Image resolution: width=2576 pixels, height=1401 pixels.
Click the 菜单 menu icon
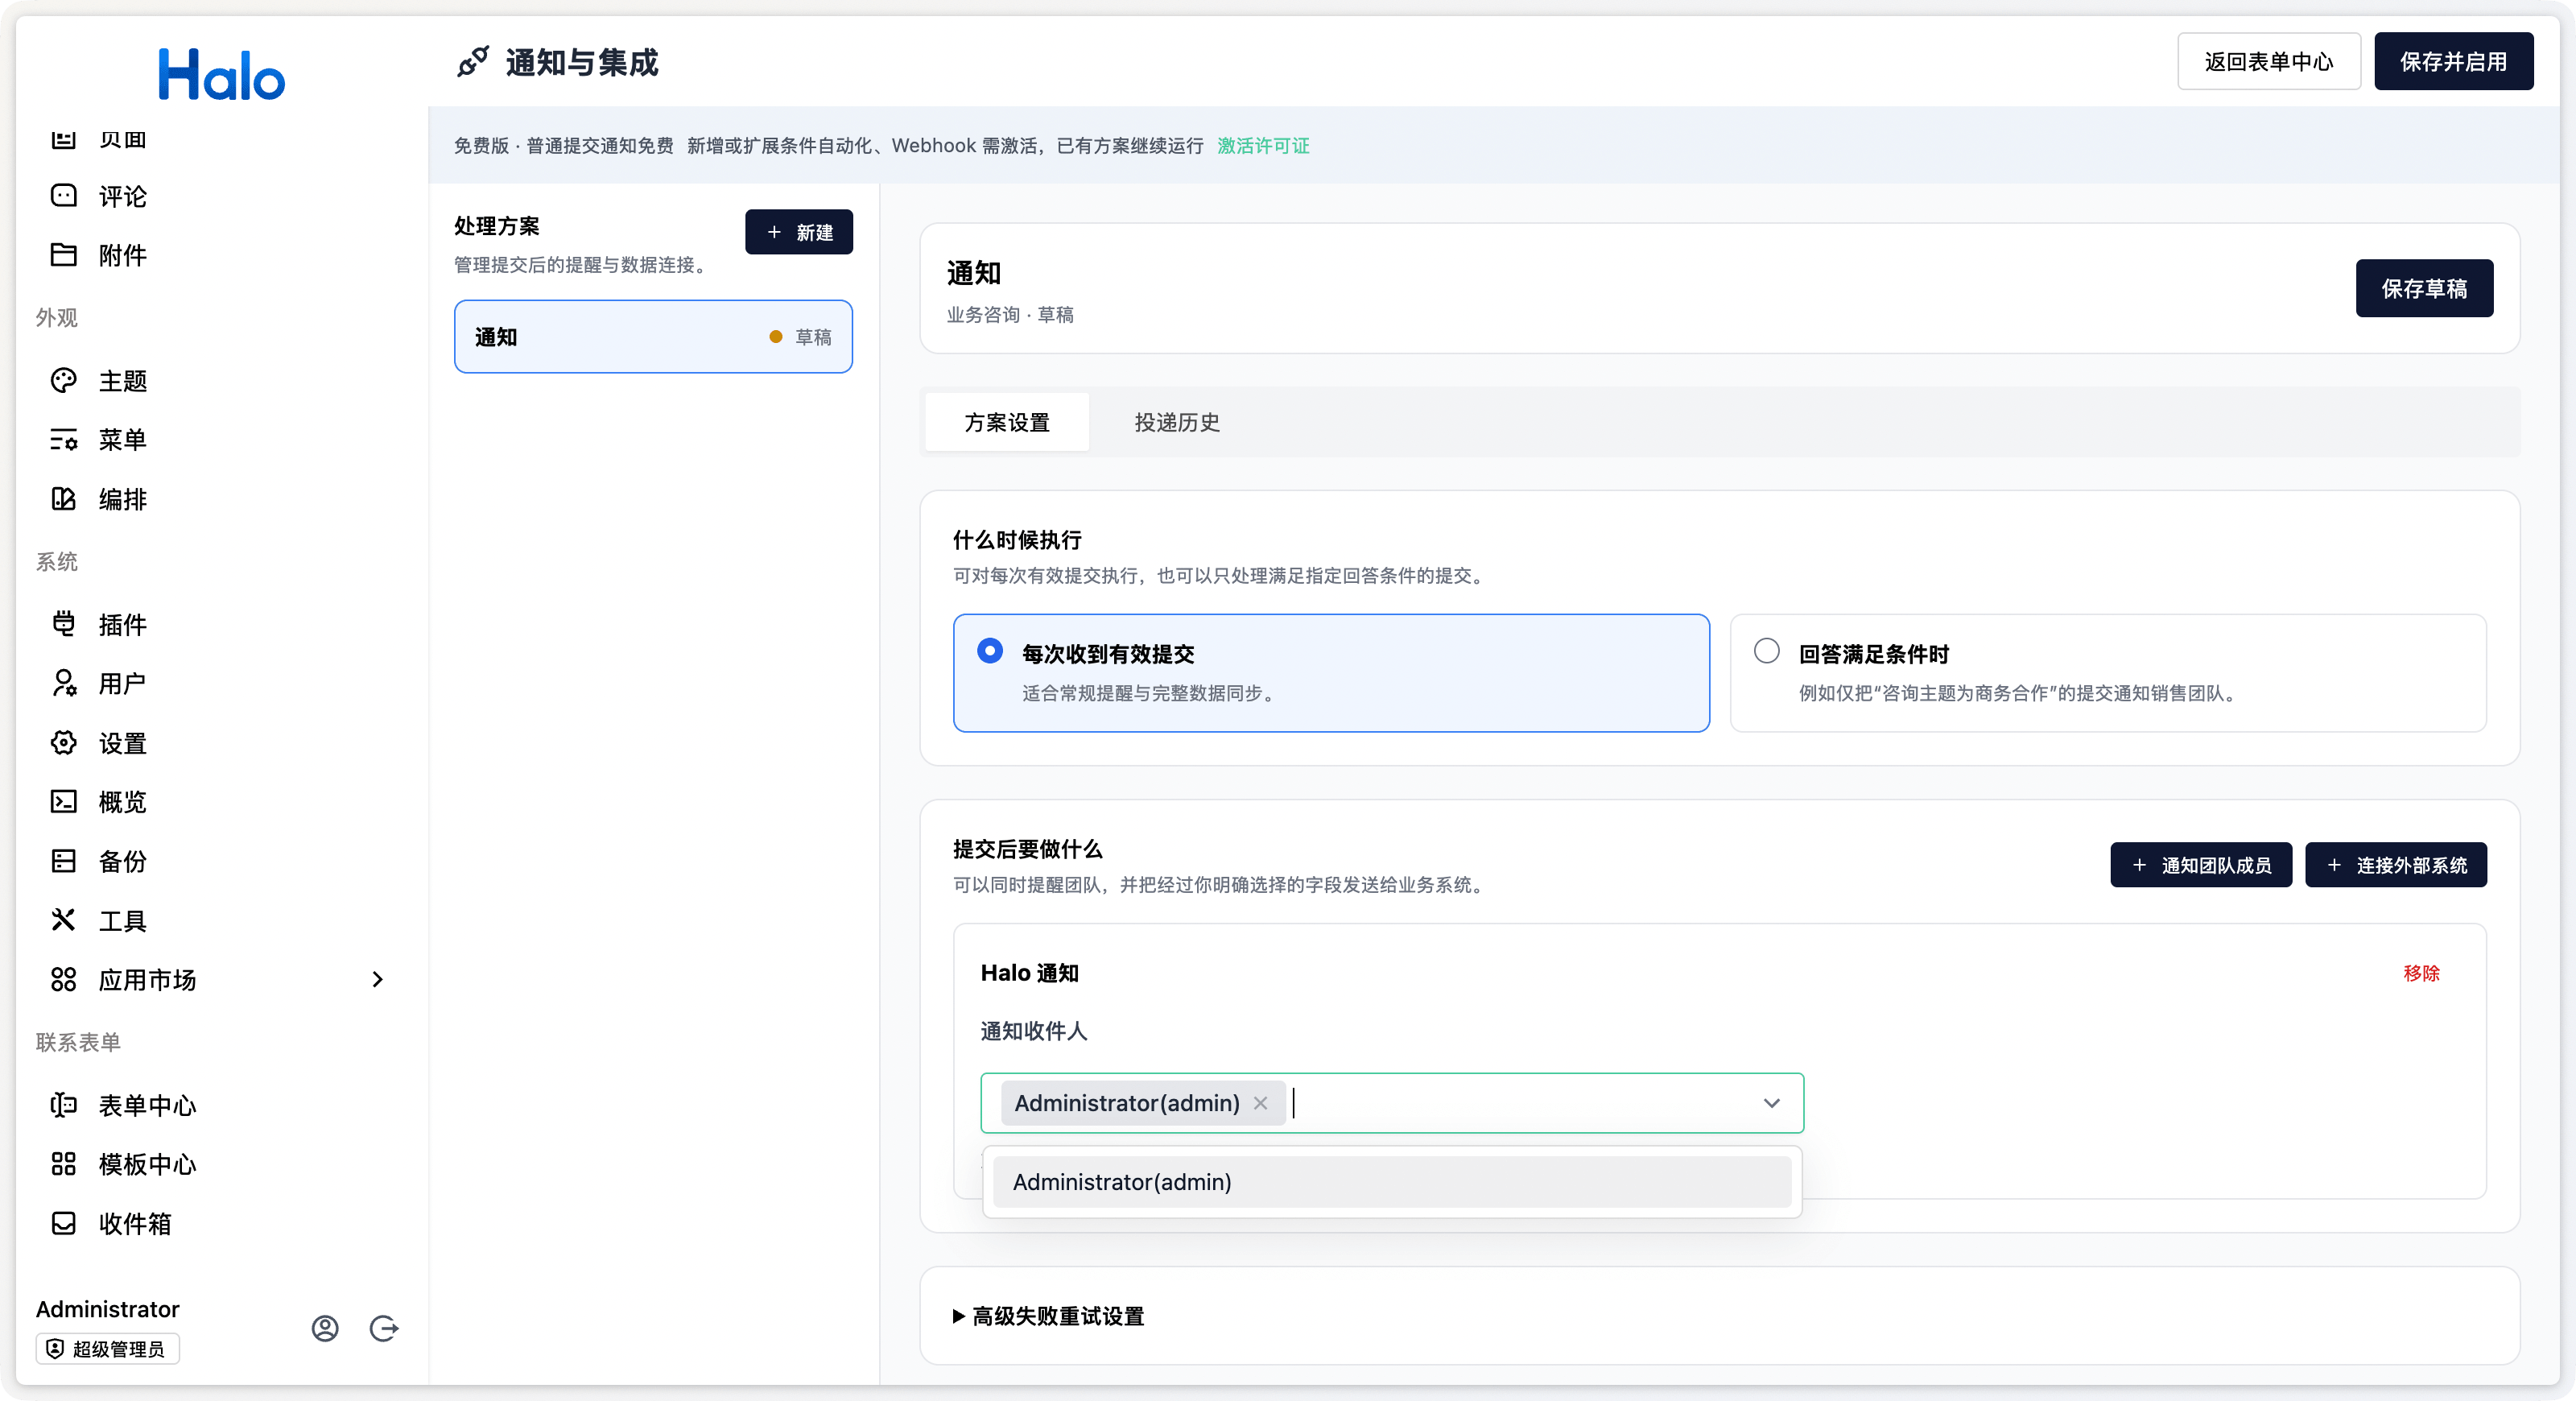coord(63,440)
